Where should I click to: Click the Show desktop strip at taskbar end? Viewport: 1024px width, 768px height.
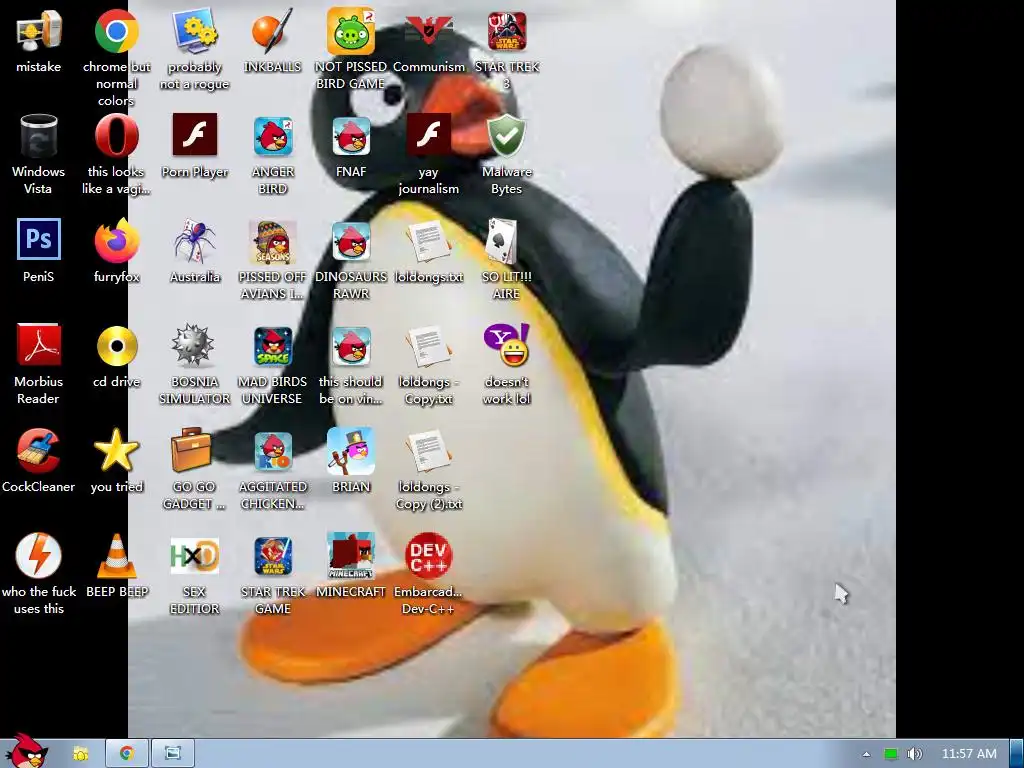pos(1017,754)
